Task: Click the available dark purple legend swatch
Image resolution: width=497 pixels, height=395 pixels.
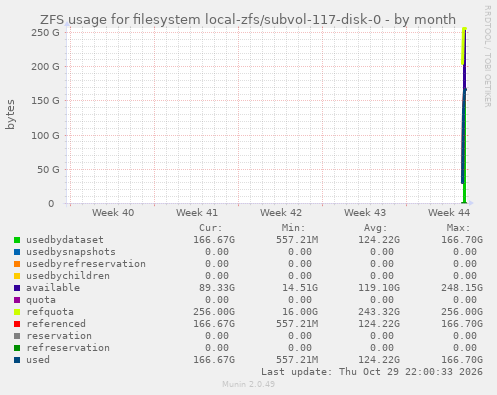Action: [x=17, y=288]
